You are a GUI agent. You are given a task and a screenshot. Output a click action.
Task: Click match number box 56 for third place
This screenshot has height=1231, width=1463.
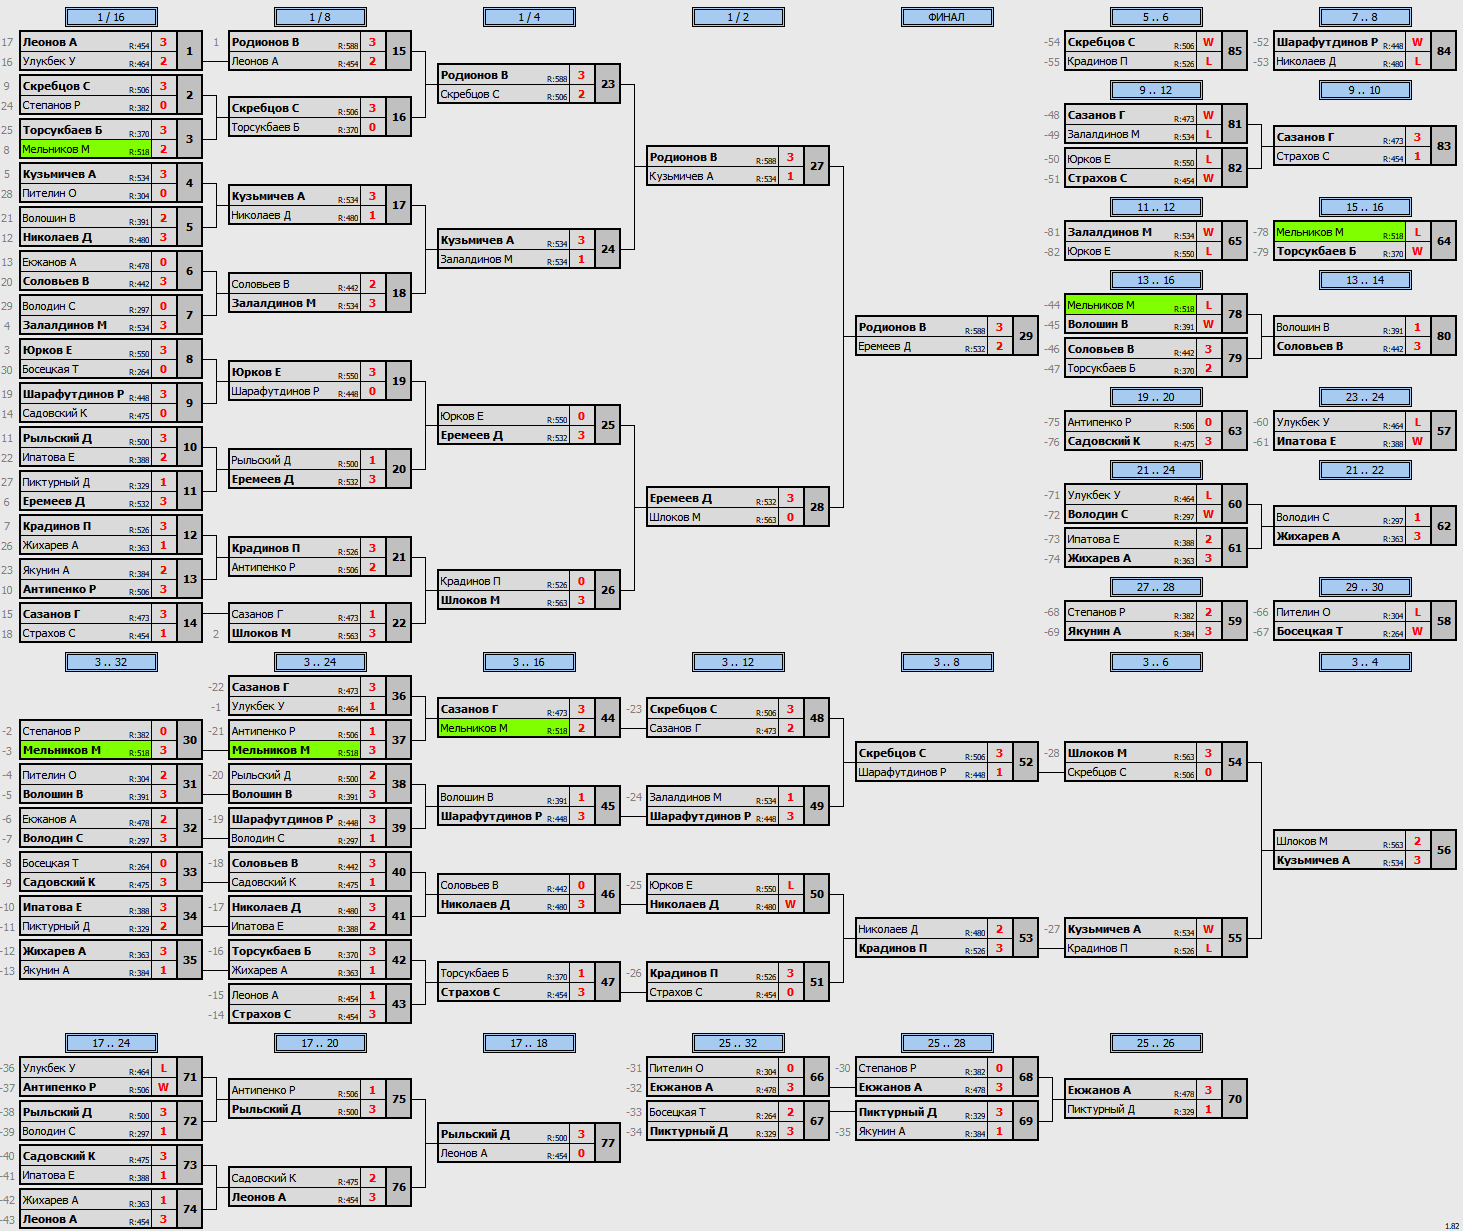click(x=1444, y=850)
